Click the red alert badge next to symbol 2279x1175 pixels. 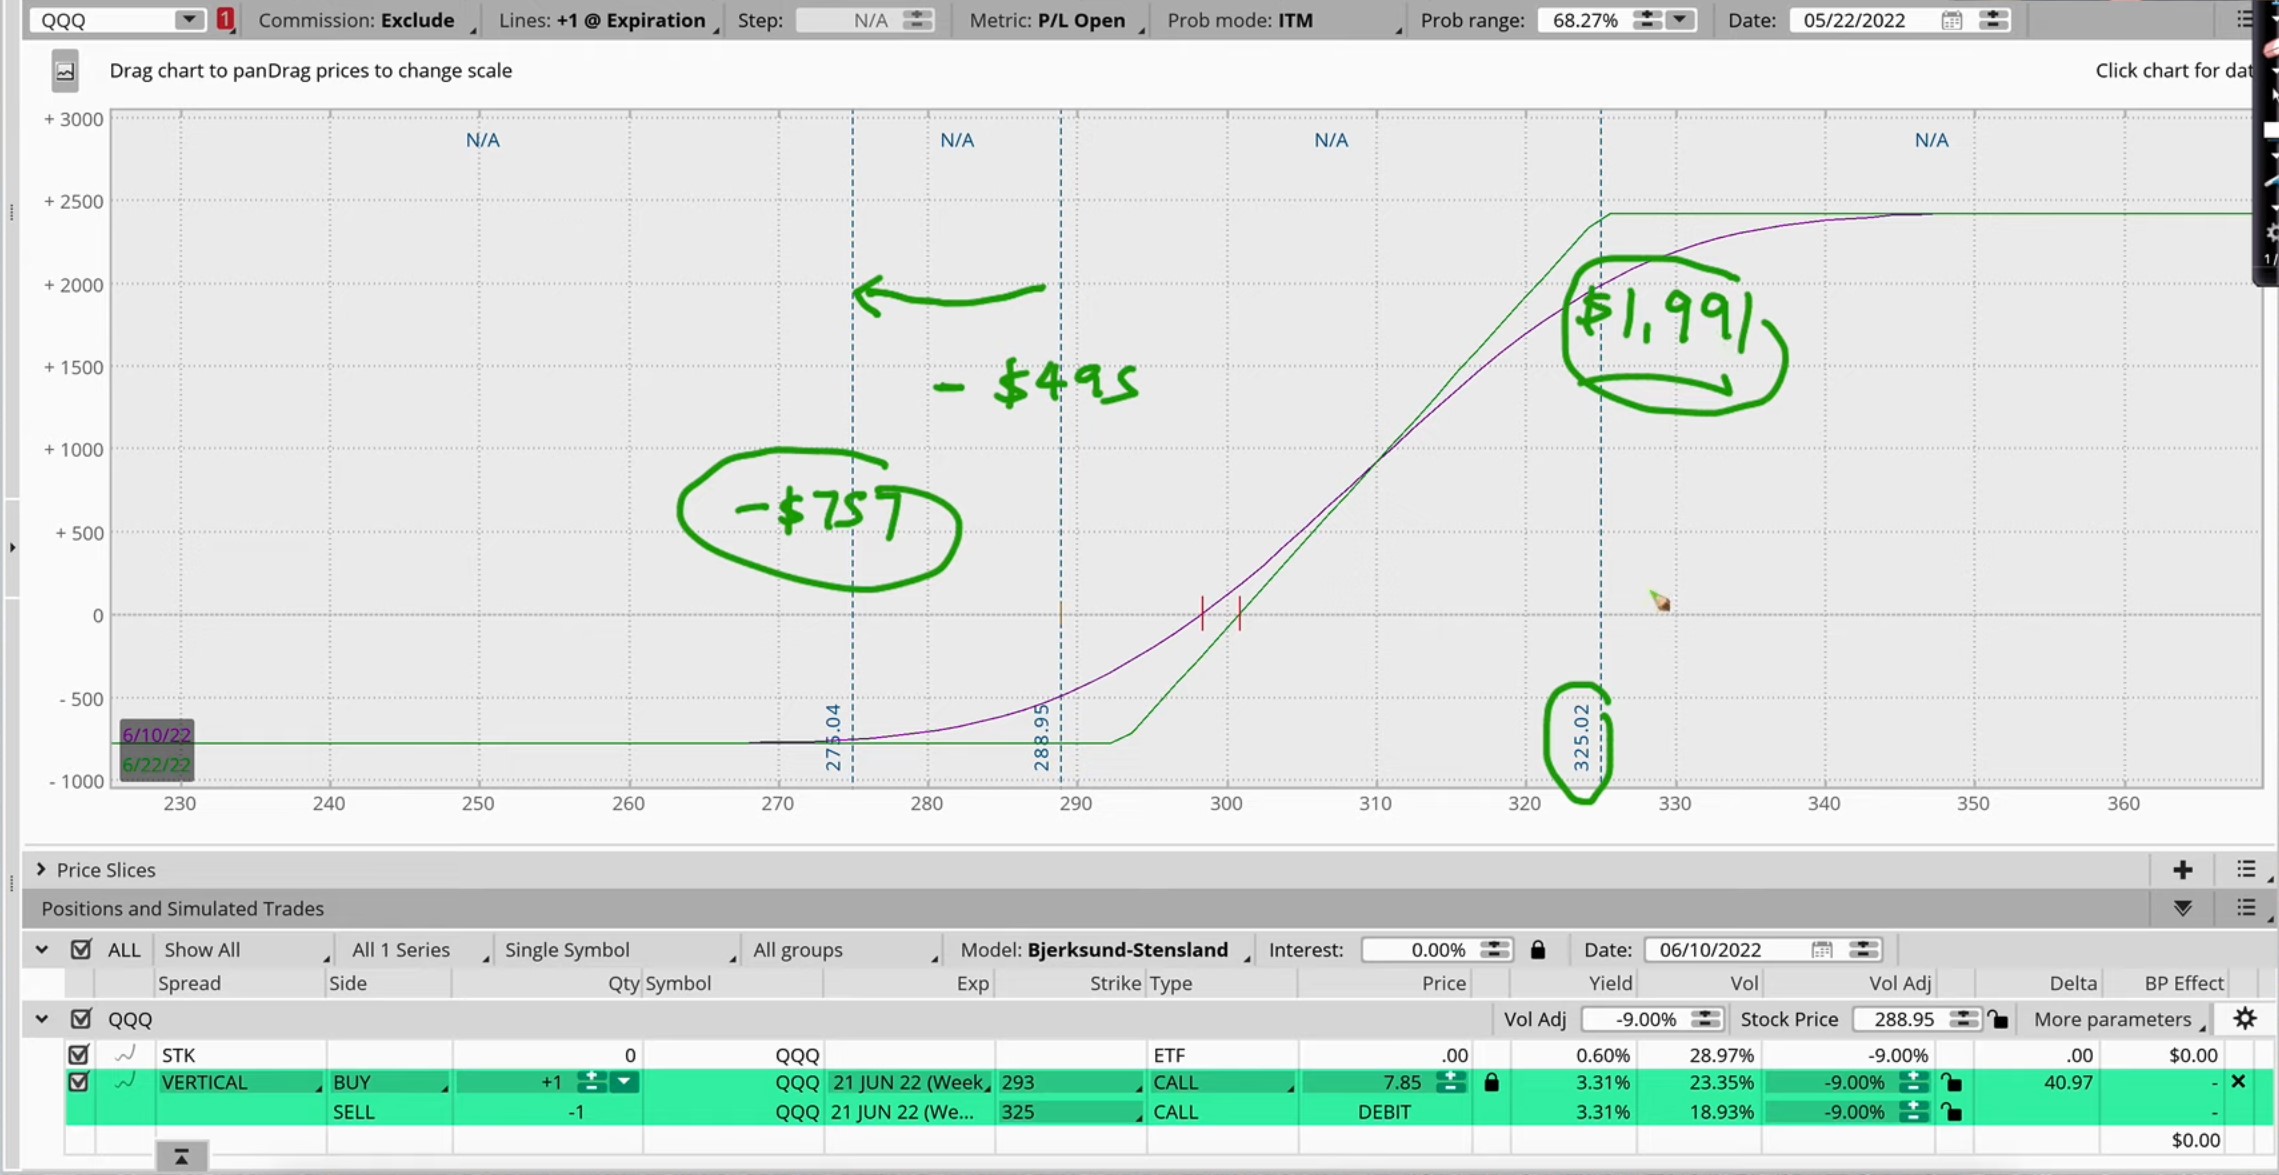[x=226, y=19]
